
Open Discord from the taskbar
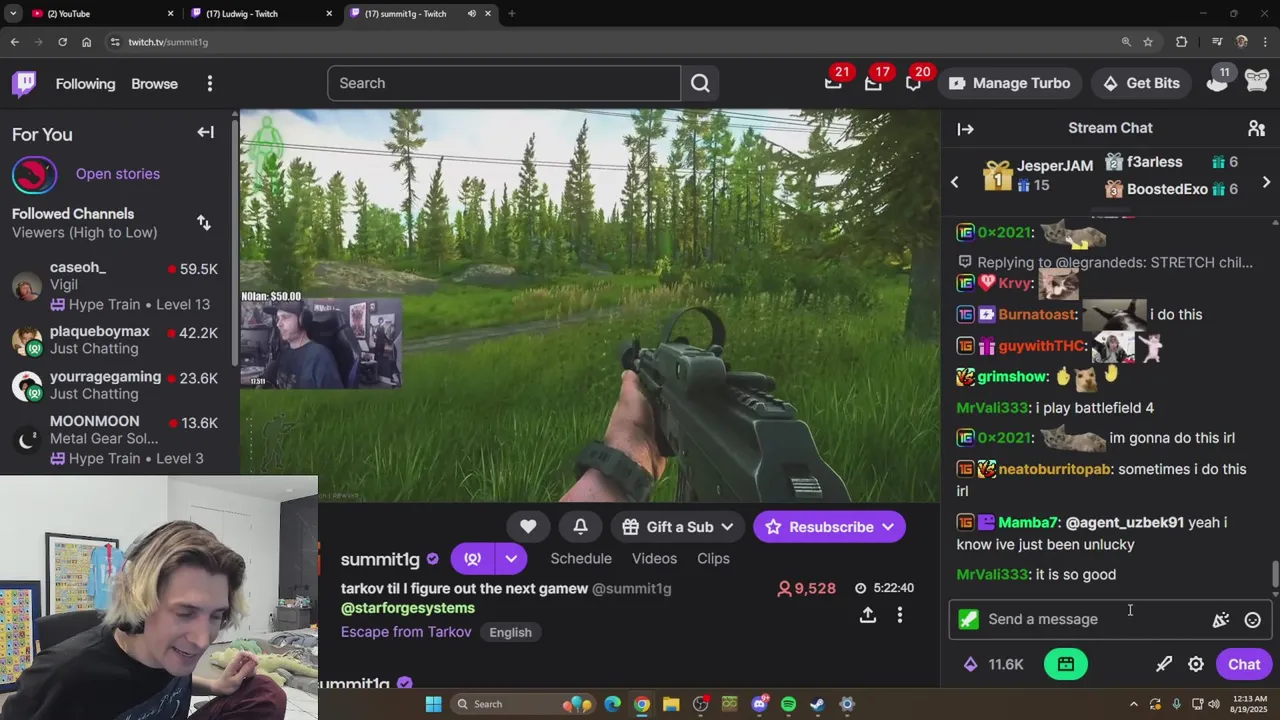(x=759, y=704)
